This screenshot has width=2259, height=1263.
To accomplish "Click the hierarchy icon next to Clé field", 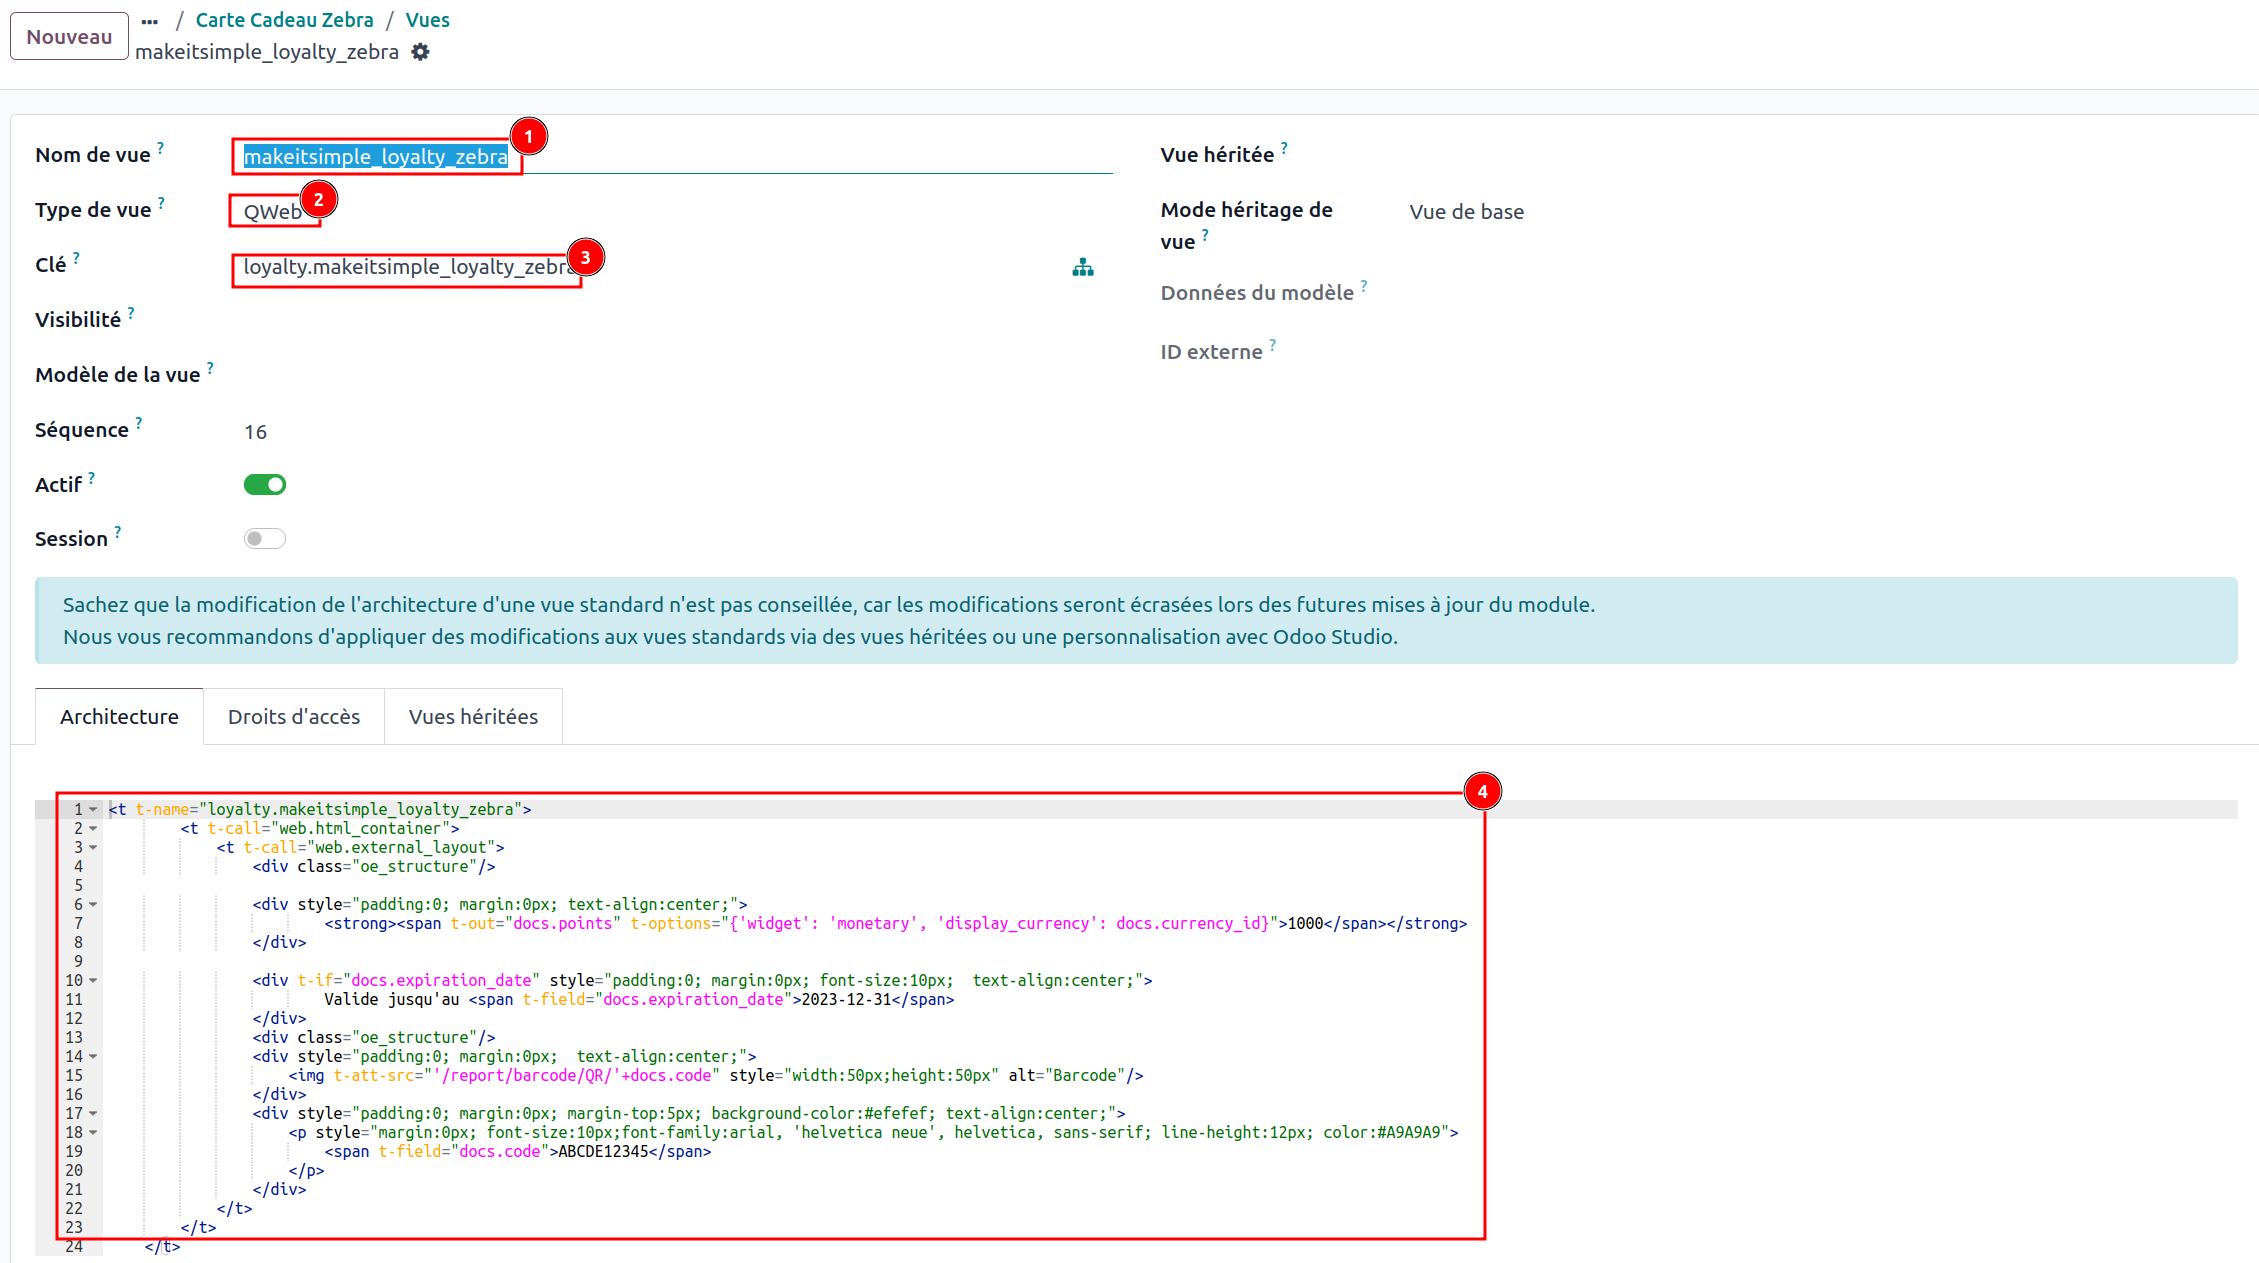I will pyautogui.click(x=1082, y=268).
